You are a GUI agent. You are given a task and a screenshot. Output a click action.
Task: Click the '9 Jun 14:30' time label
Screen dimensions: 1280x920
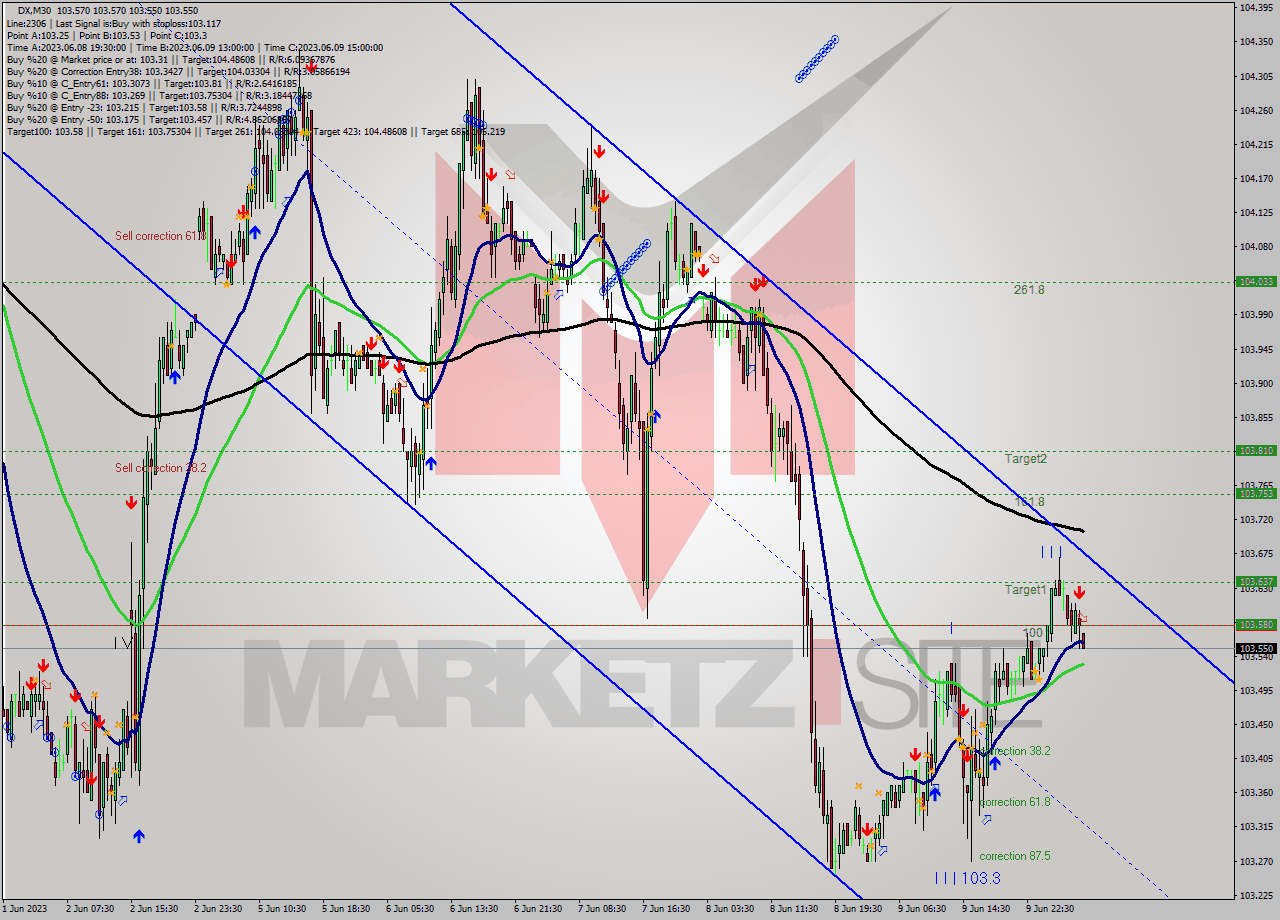[986, 909]
